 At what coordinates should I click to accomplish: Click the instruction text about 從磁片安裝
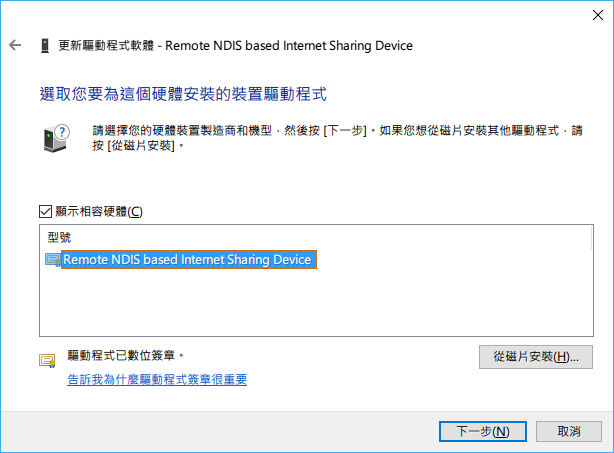(x=338, y=138)
